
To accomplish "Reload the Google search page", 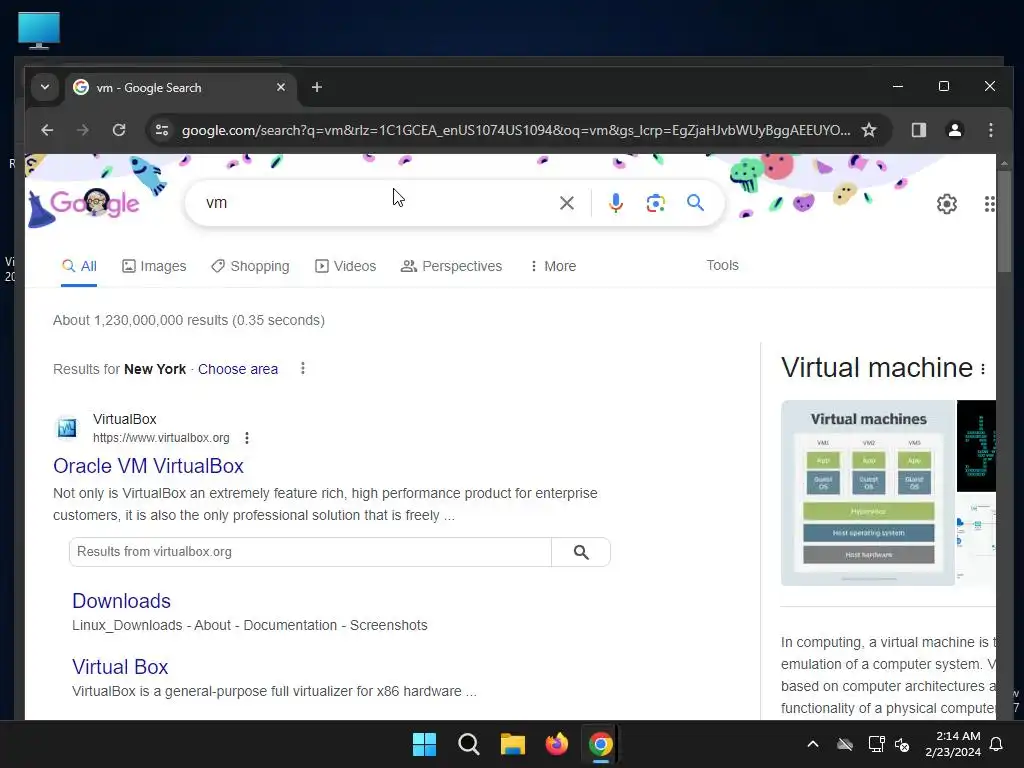I will click(119, 130).
